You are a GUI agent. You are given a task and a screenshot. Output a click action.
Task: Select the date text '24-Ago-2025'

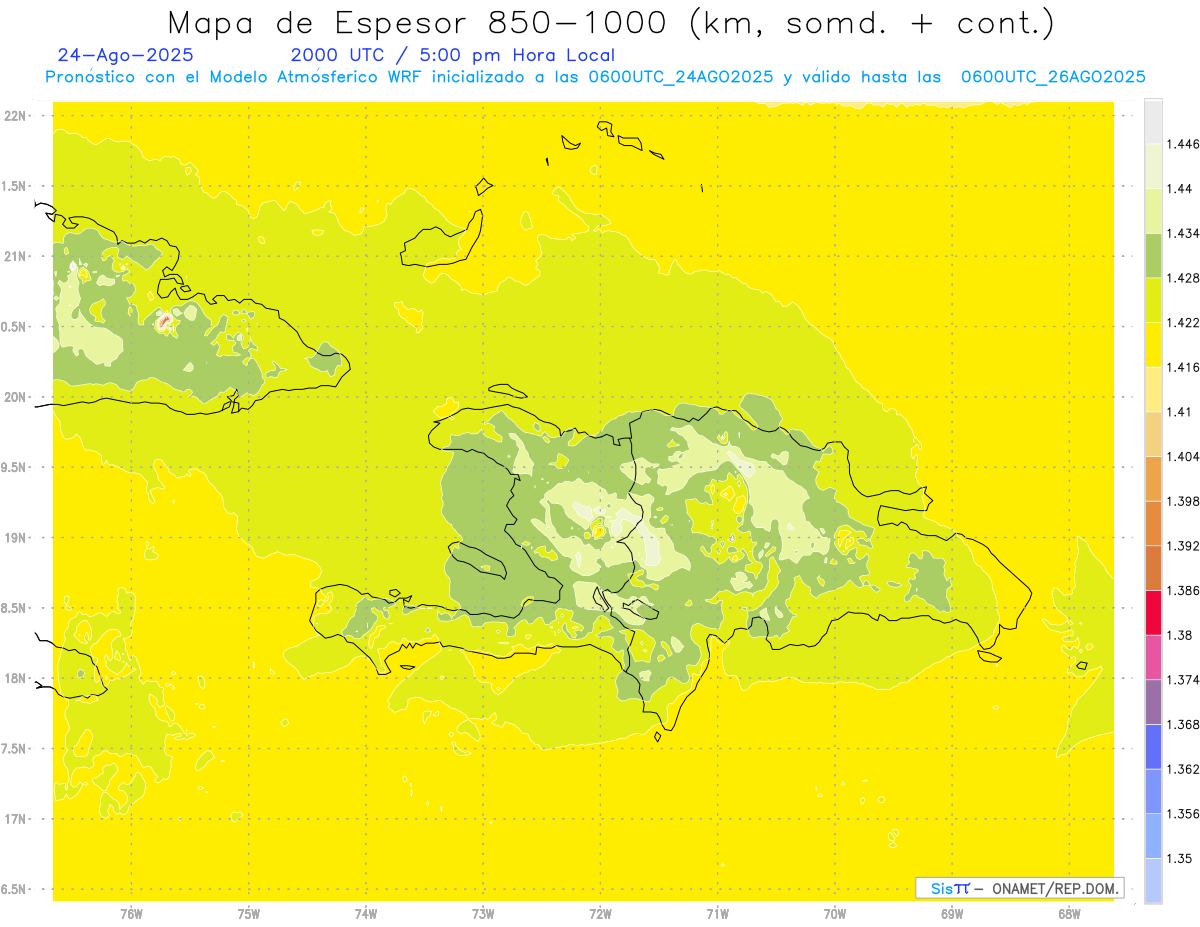(x=126, y=55)
